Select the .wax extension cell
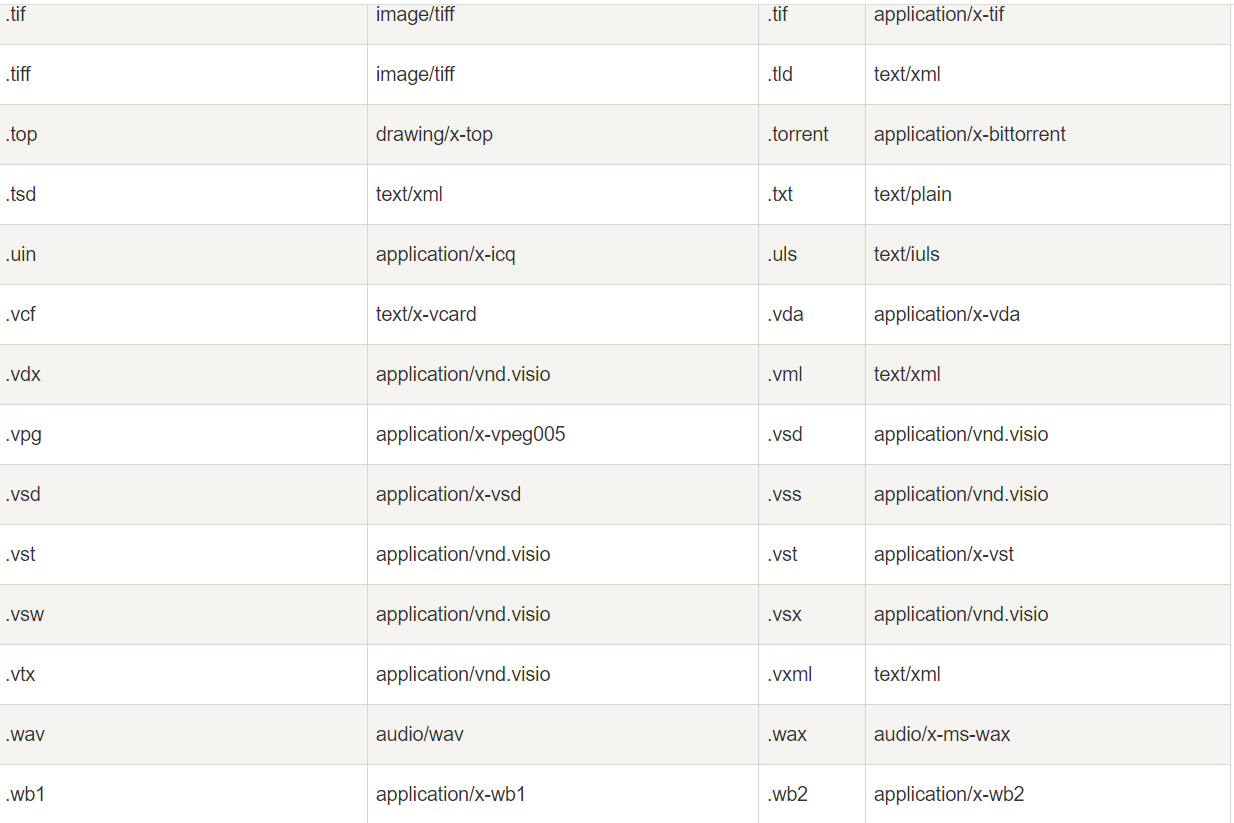 point(812,734)
